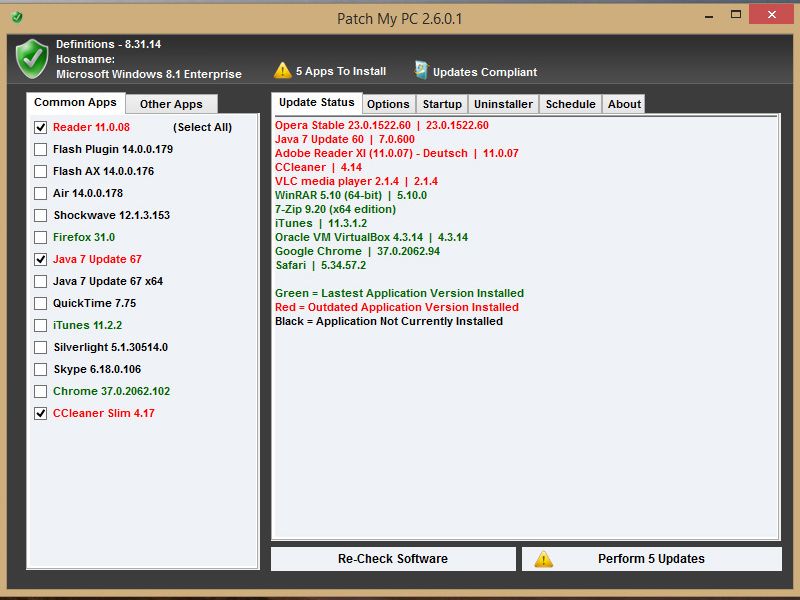This screenshot has height=600, width=800.
Task: Switch to the Startup tab
Action: point(442,104)
